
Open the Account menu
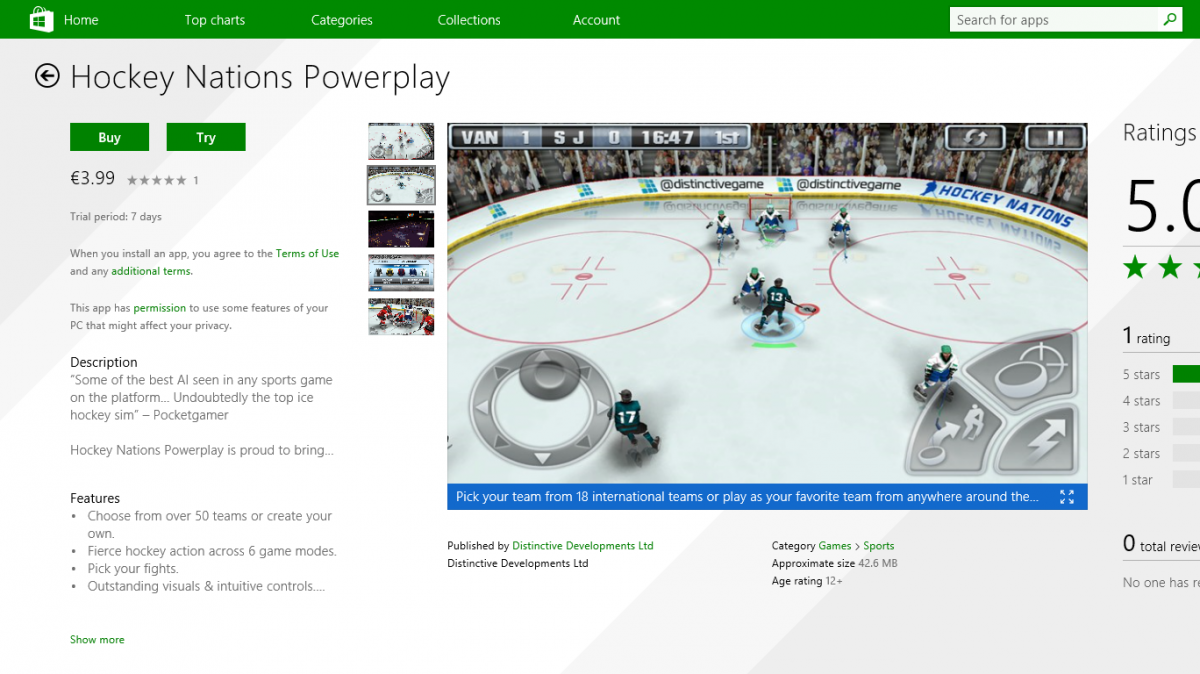[x=596, y=20]
